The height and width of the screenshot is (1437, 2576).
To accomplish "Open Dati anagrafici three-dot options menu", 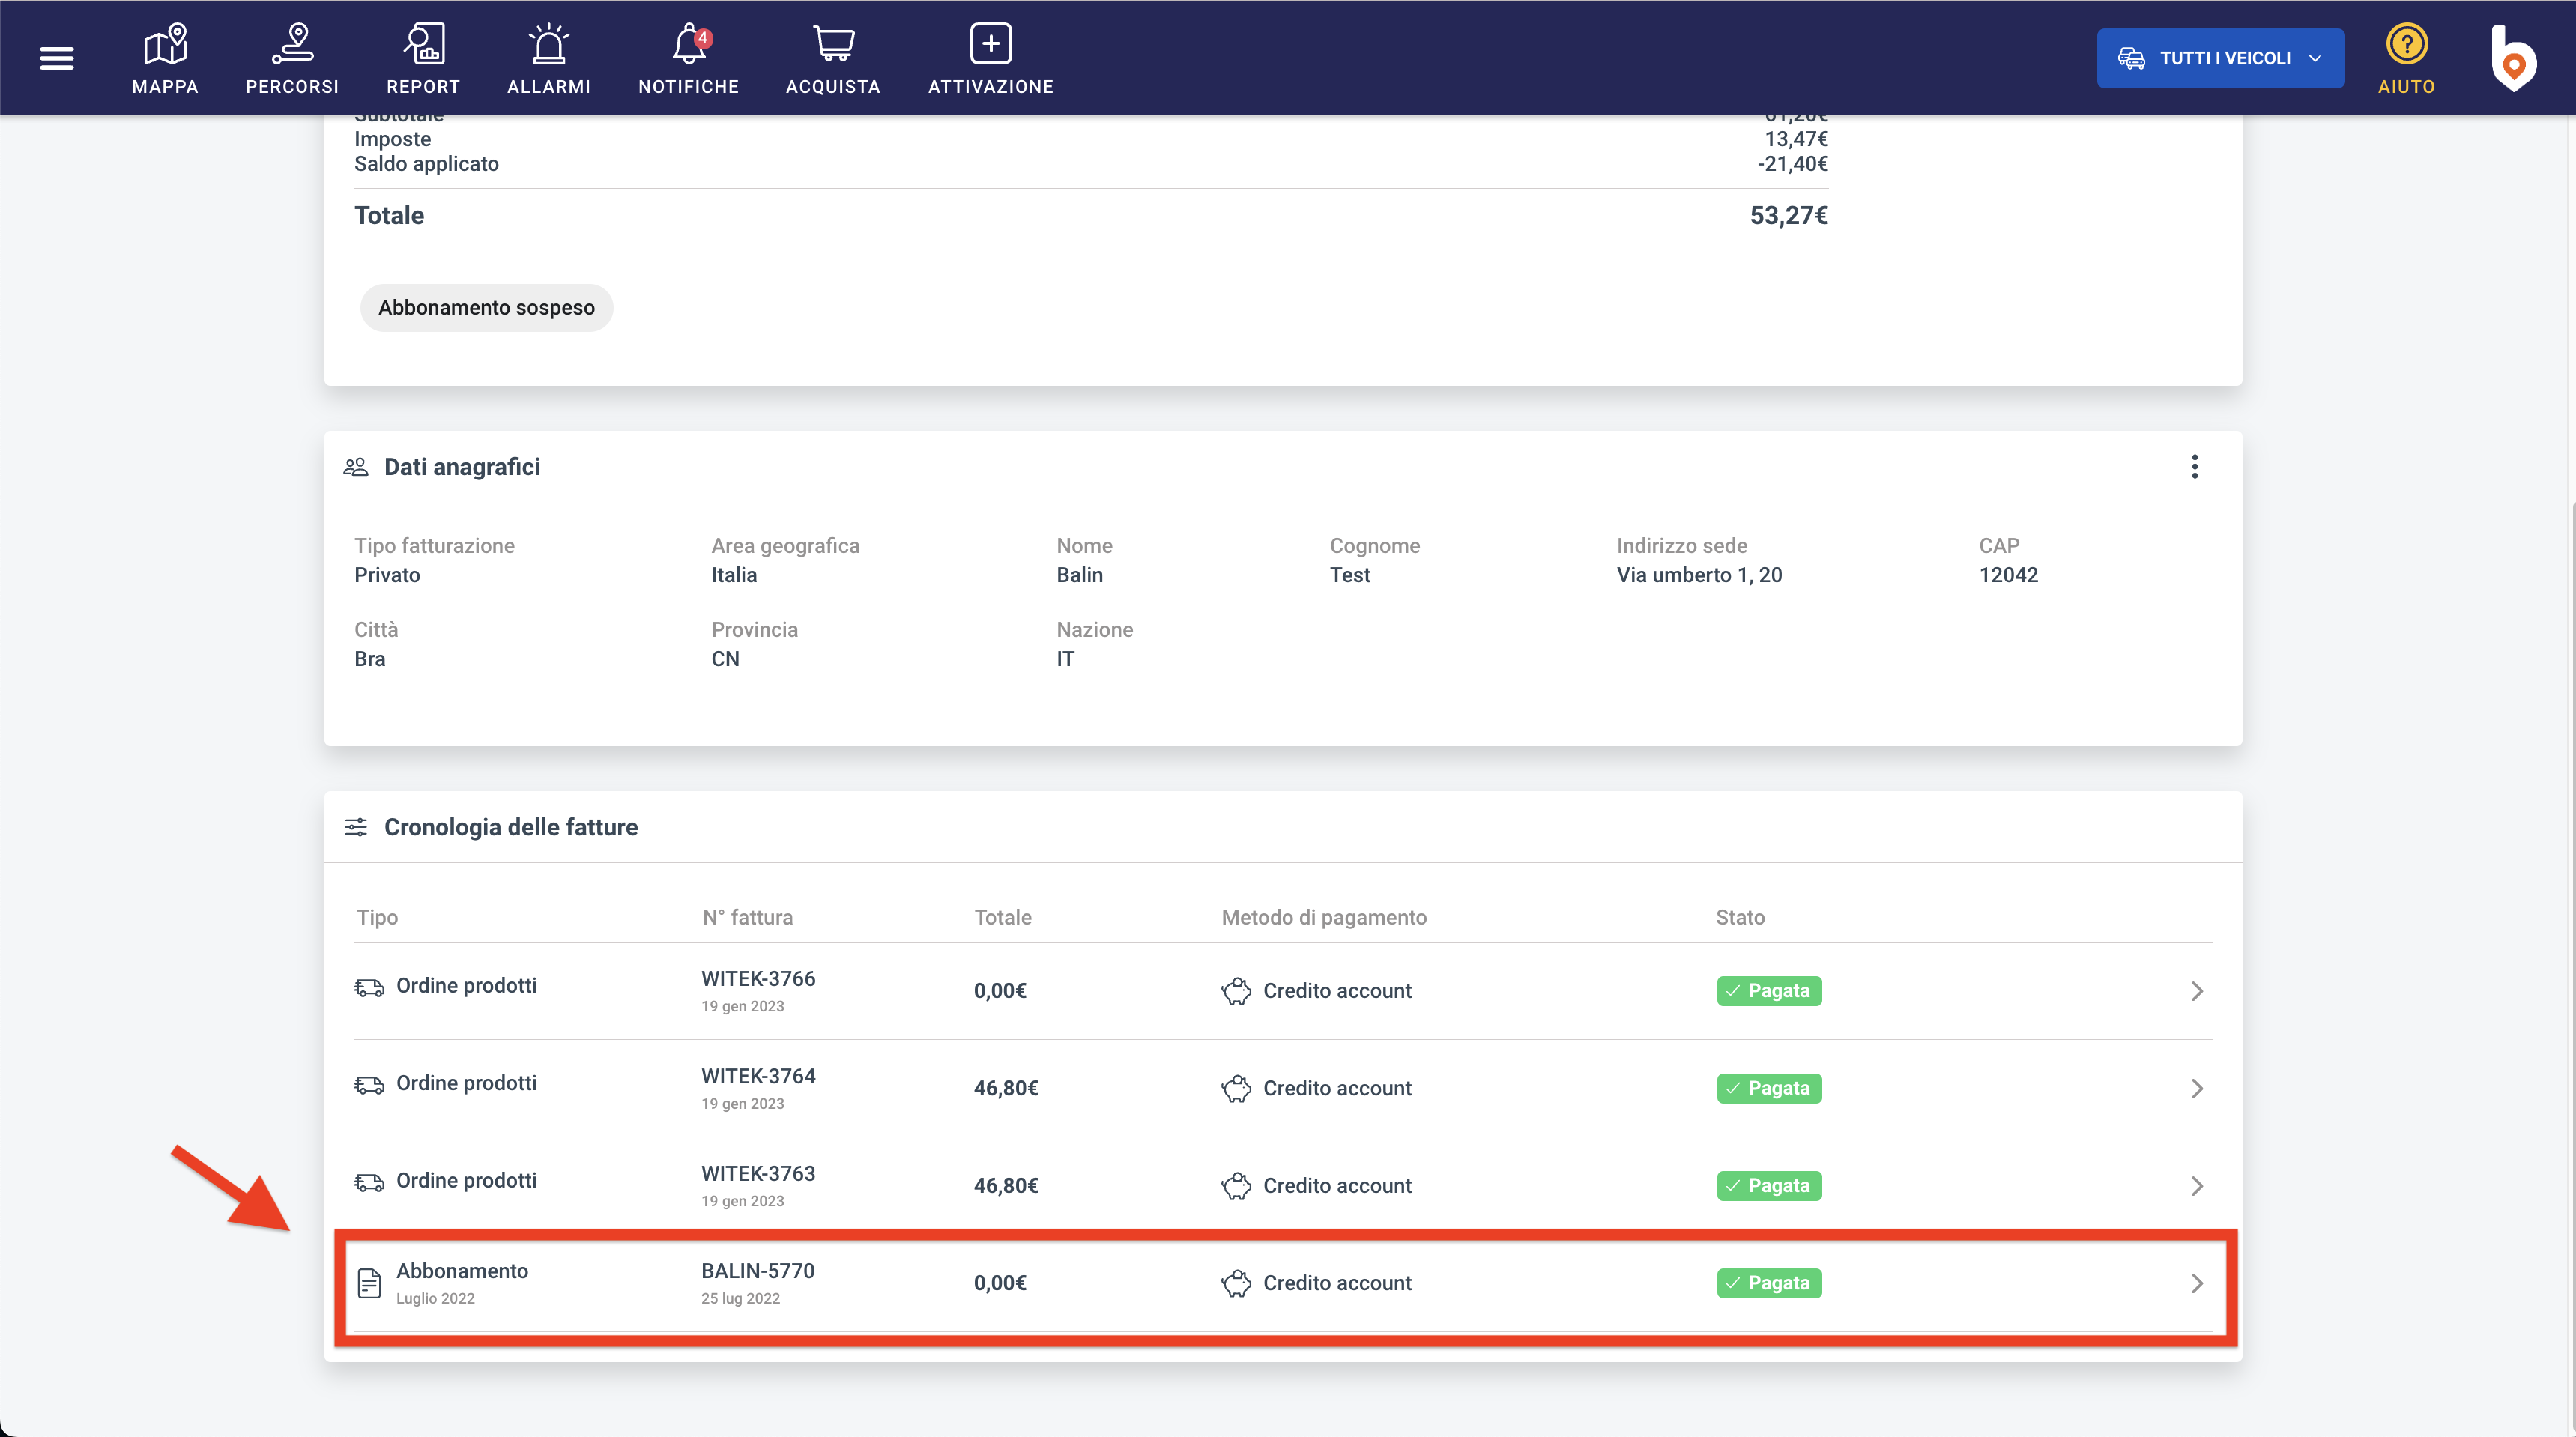I will pos(2194,467).
